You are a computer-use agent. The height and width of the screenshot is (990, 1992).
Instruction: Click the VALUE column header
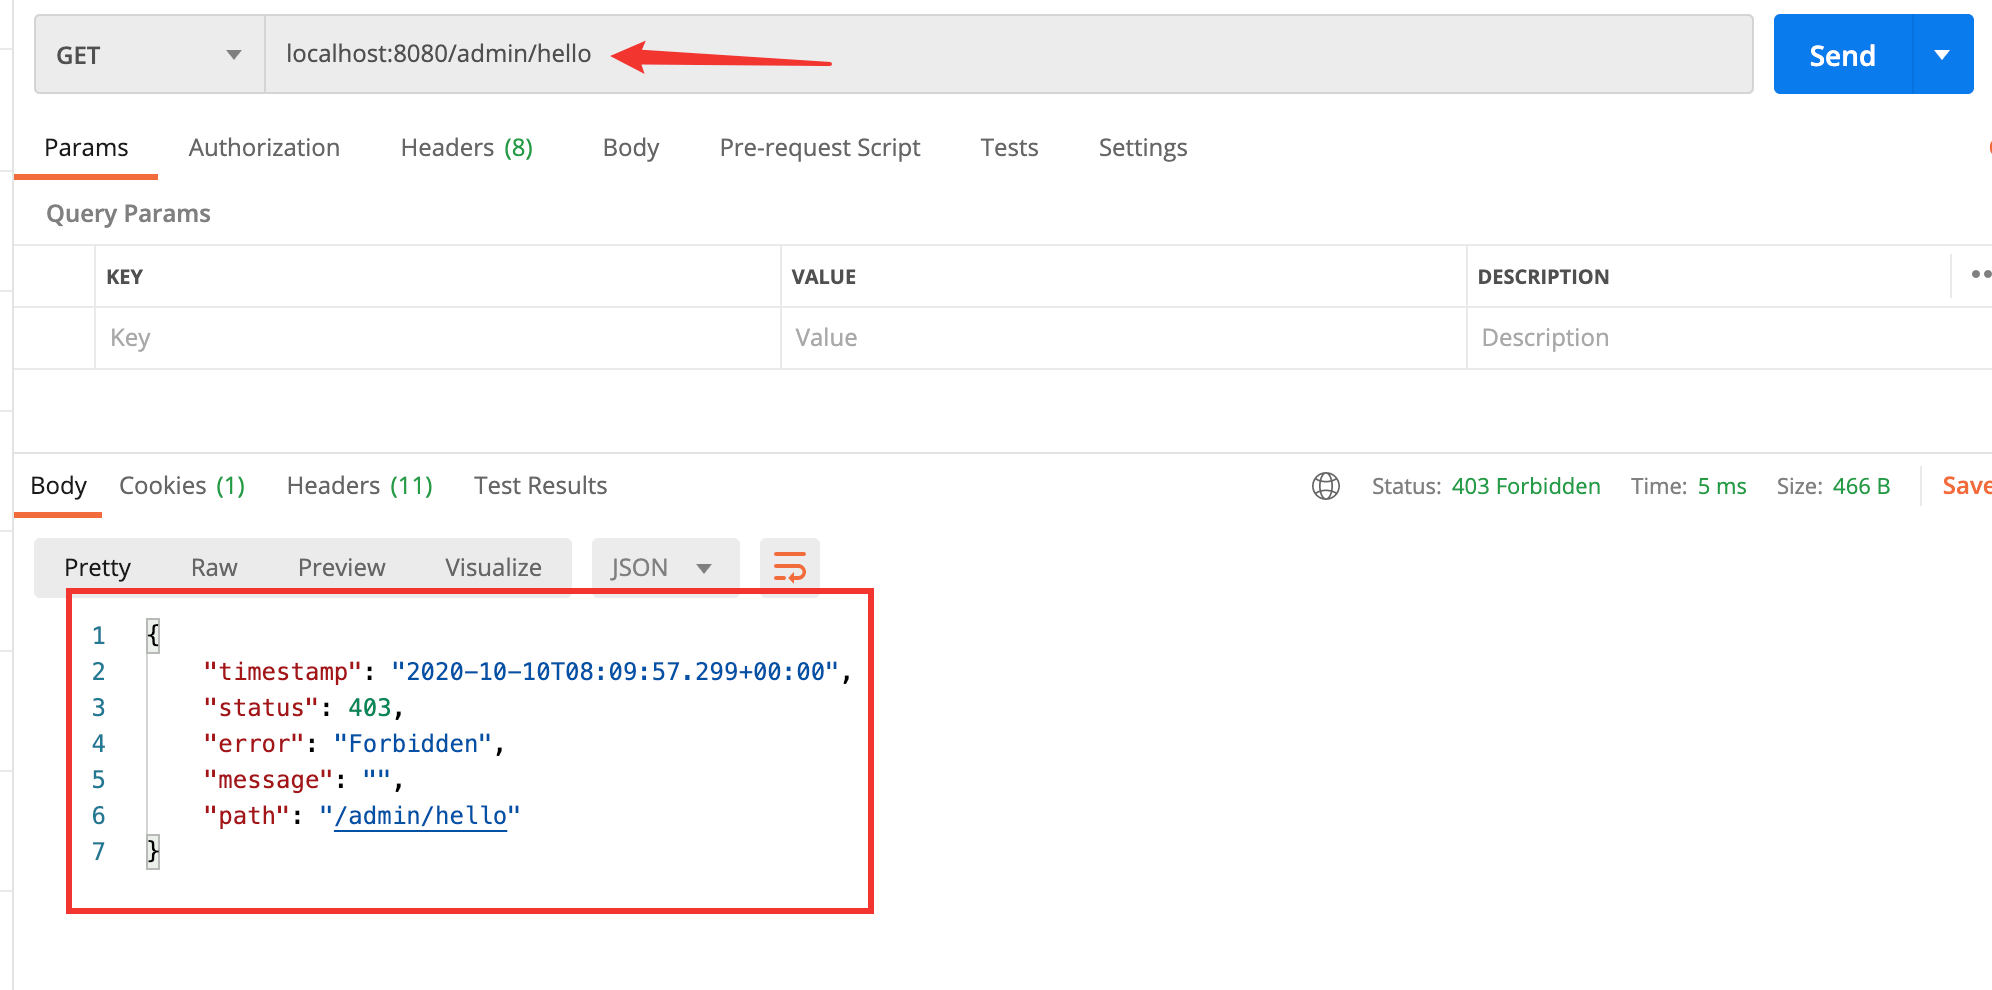click(x=824, y=277)
